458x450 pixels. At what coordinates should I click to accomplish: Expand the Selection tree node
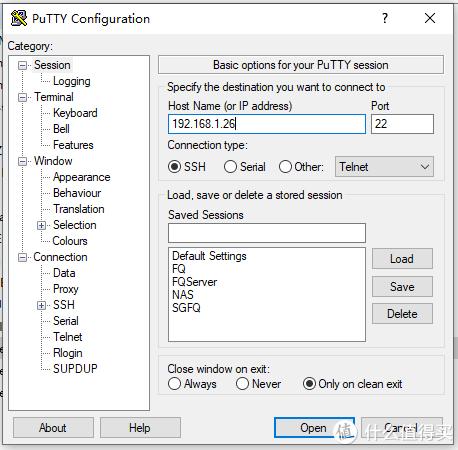(x=41, y=225)
